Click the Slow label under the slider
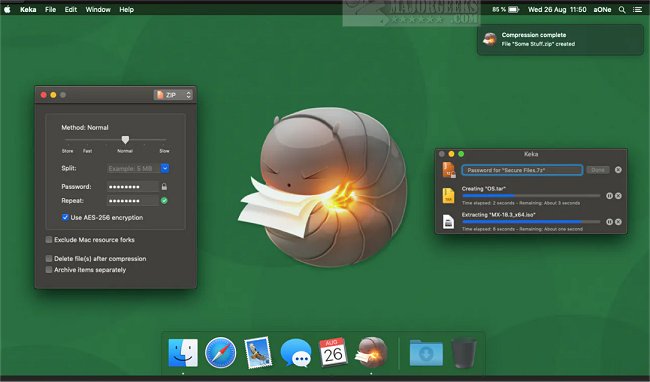This screenshot has height=382, width=650. coord(164,151)
